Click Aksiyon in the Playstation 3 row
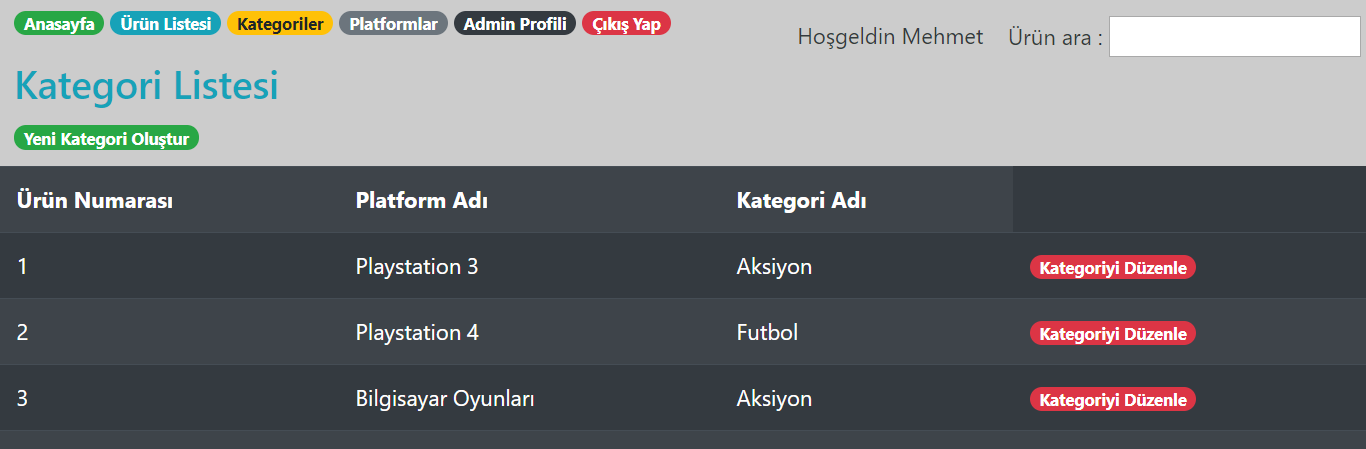Image resolution: width=1366 pixels, height=449 pixels. pos(774,267)
